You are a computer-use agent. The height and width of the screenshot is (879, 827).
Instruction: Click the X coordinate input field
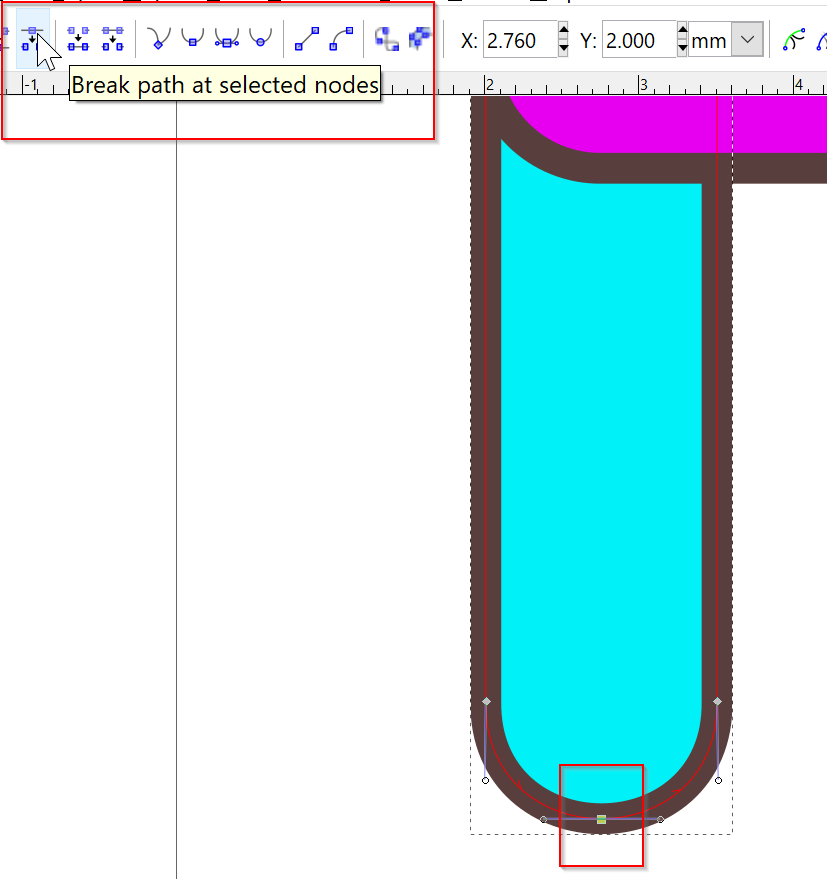coord(518,41)
